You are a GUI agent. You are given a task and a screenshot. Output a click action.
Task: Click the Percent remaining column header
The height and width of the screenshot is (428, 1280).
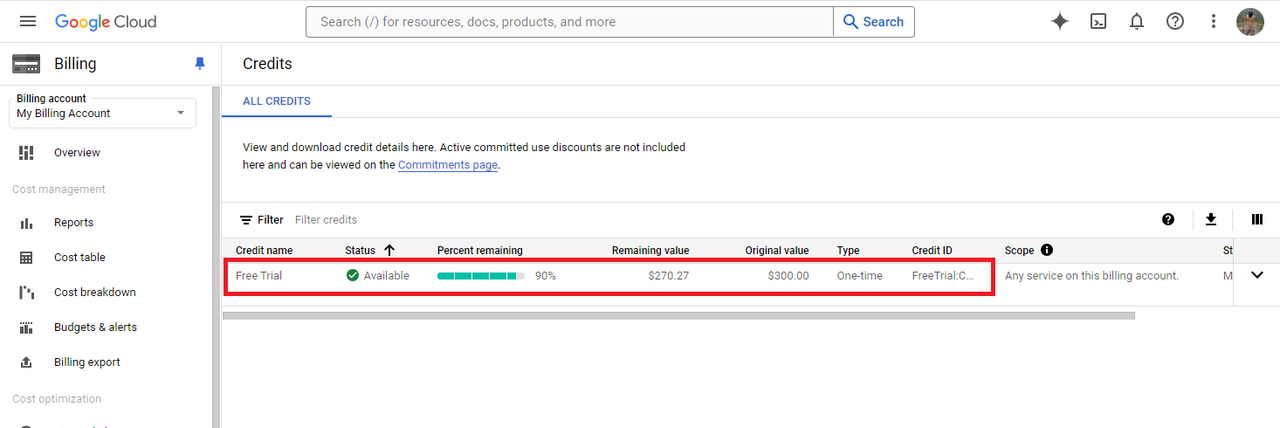[480, 250]
